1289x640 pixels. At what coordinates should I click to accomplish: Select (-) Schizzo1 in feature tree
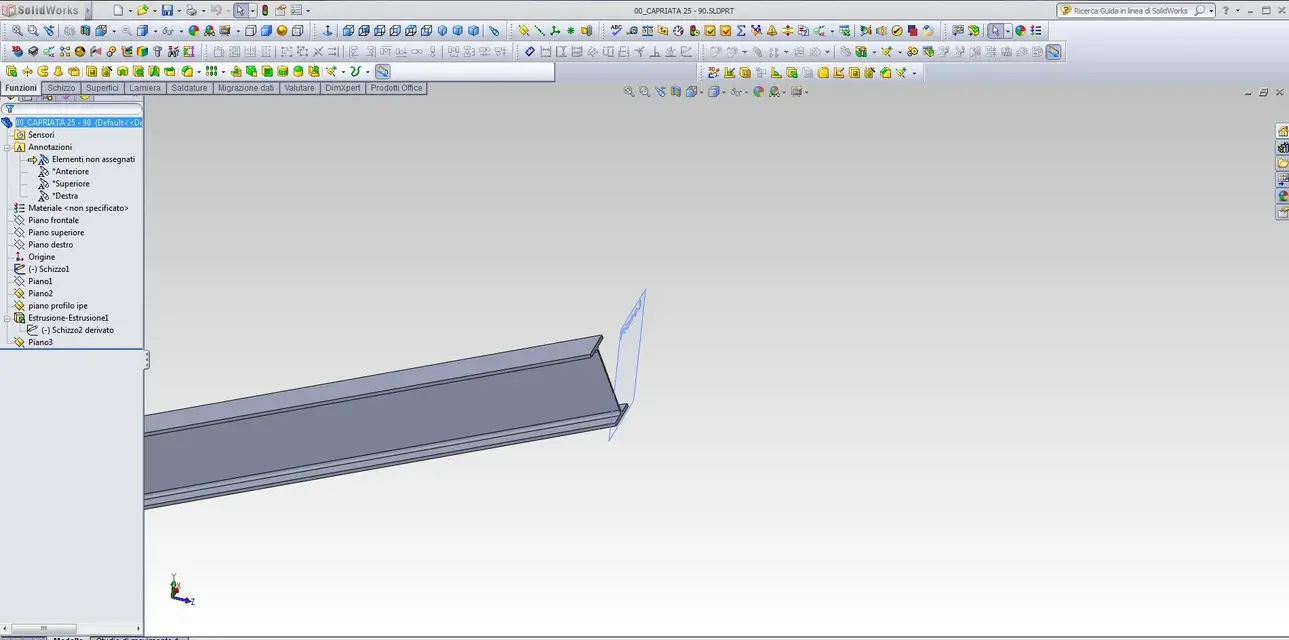[49, 269]
